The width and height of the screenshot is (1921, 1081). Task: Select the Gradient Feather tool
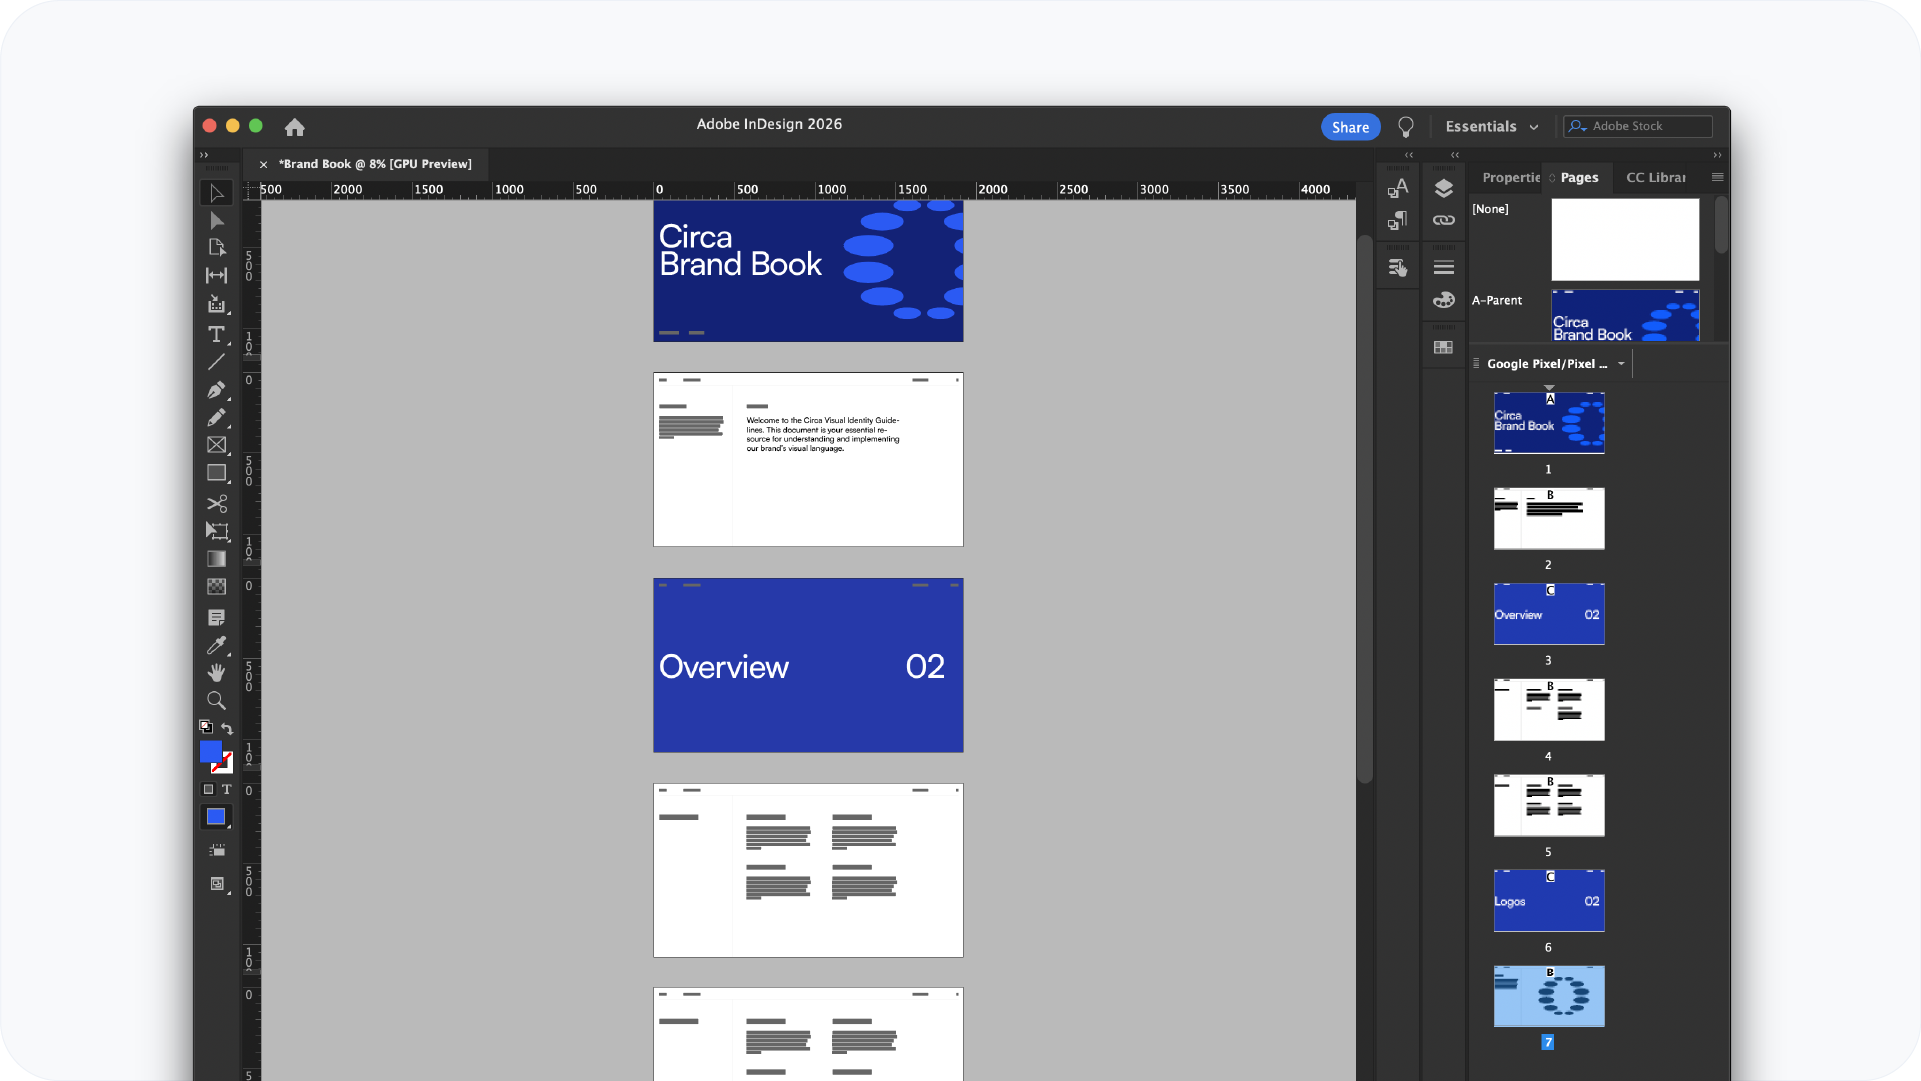tap(216, 587)
